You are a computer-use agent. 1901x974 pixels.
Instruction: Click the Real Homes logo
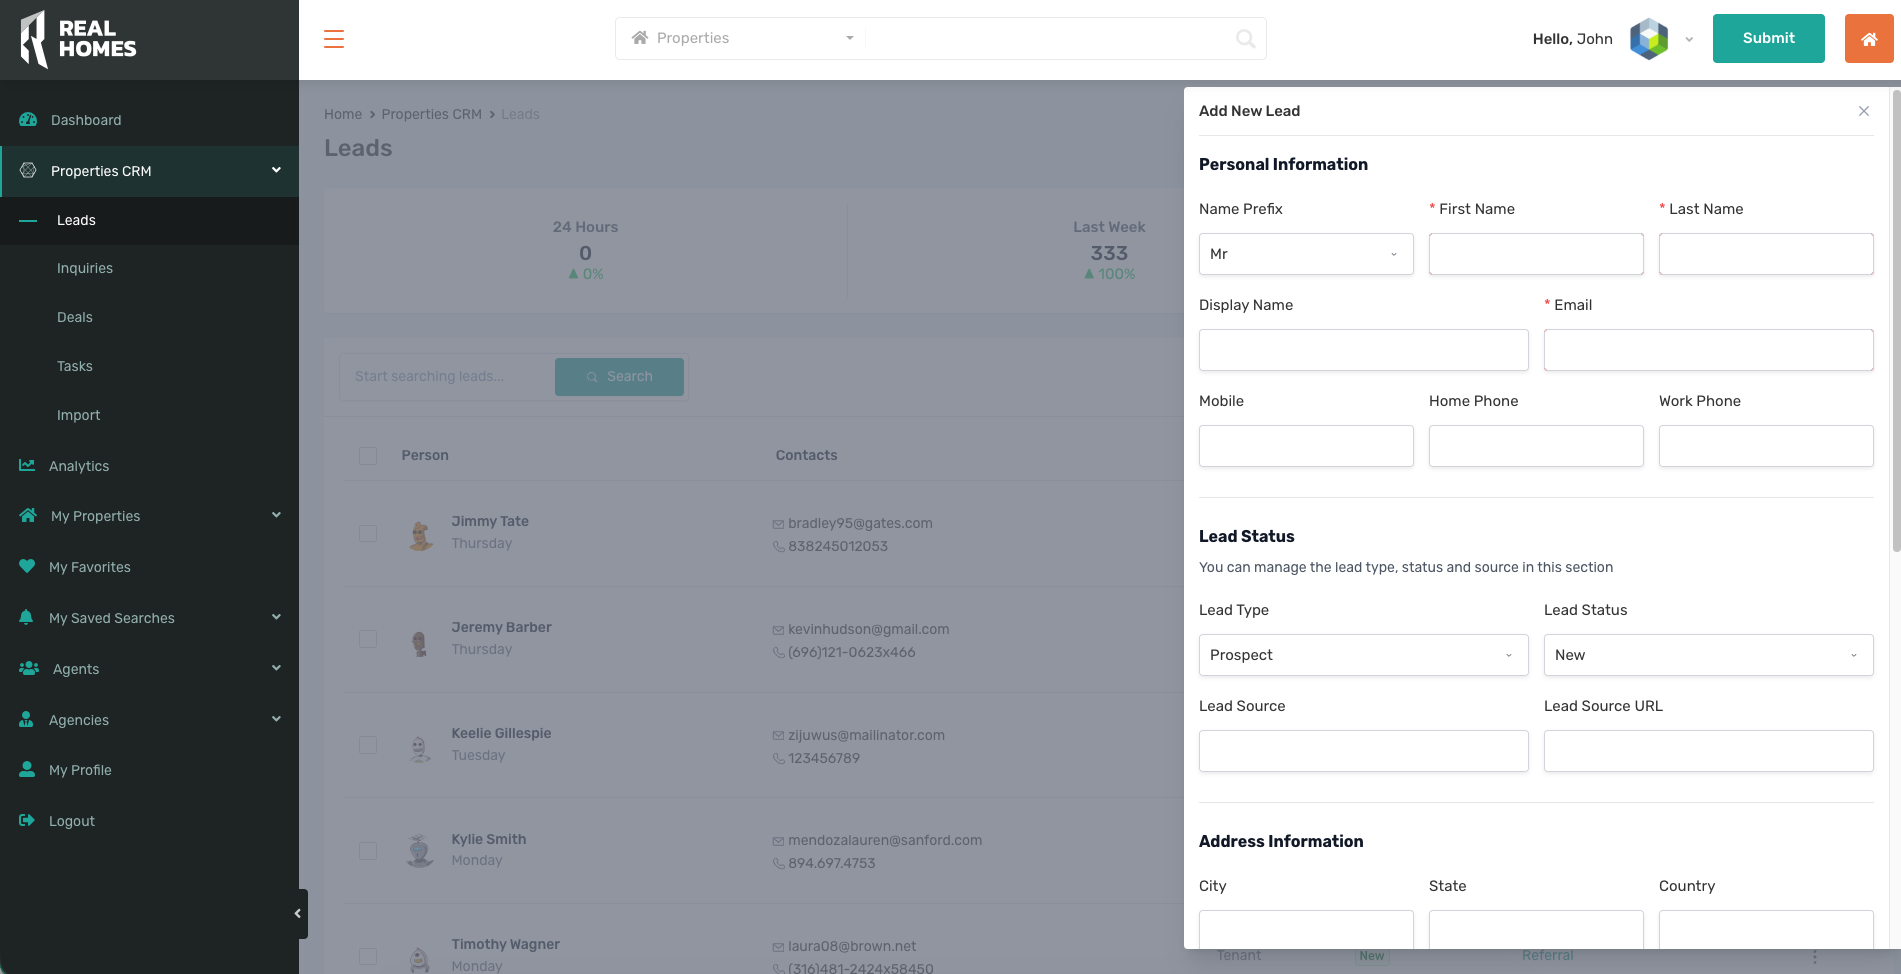79,39
